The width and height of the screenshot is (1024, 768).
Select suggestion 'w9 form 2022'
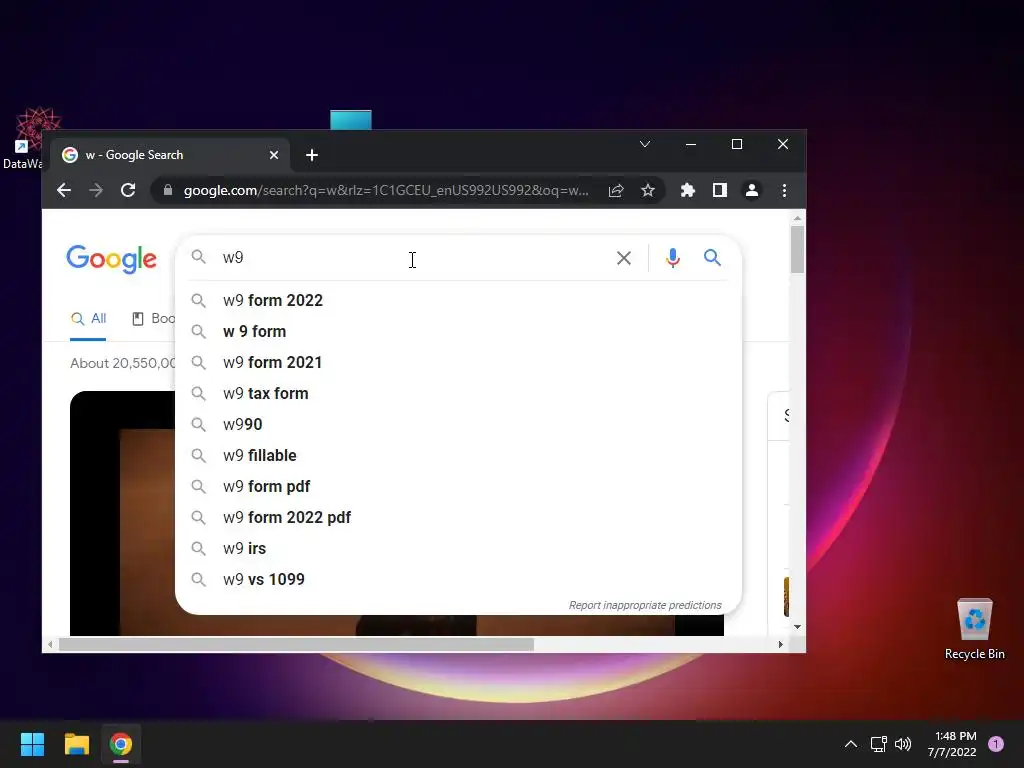click(x=458, y=300)
